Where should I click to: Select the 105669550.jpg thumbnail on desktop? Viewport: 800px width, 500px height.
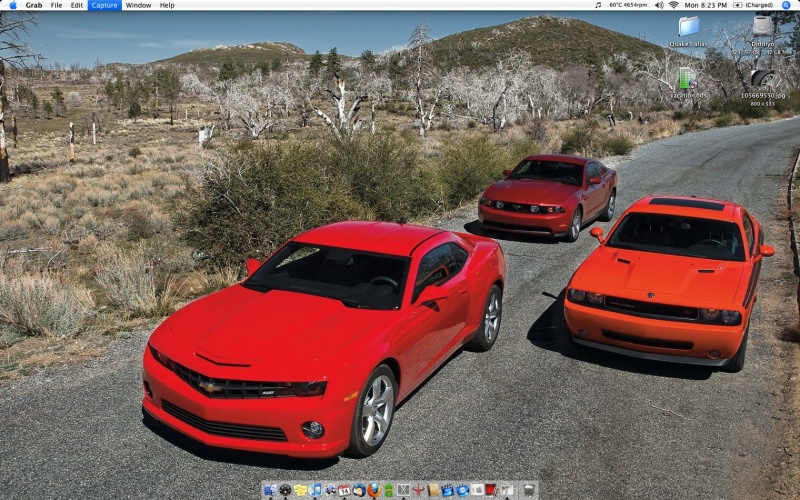(763, 80)
